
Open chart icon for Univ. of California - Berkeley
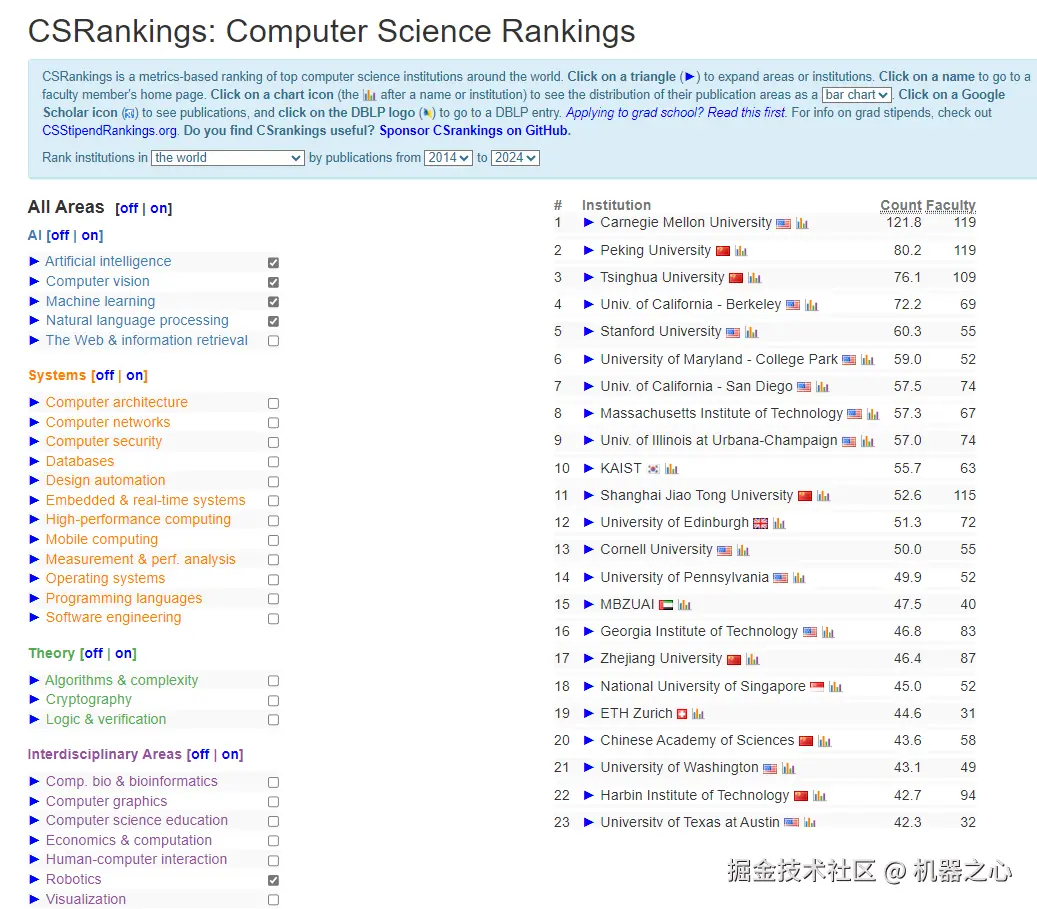pos(811,306)
